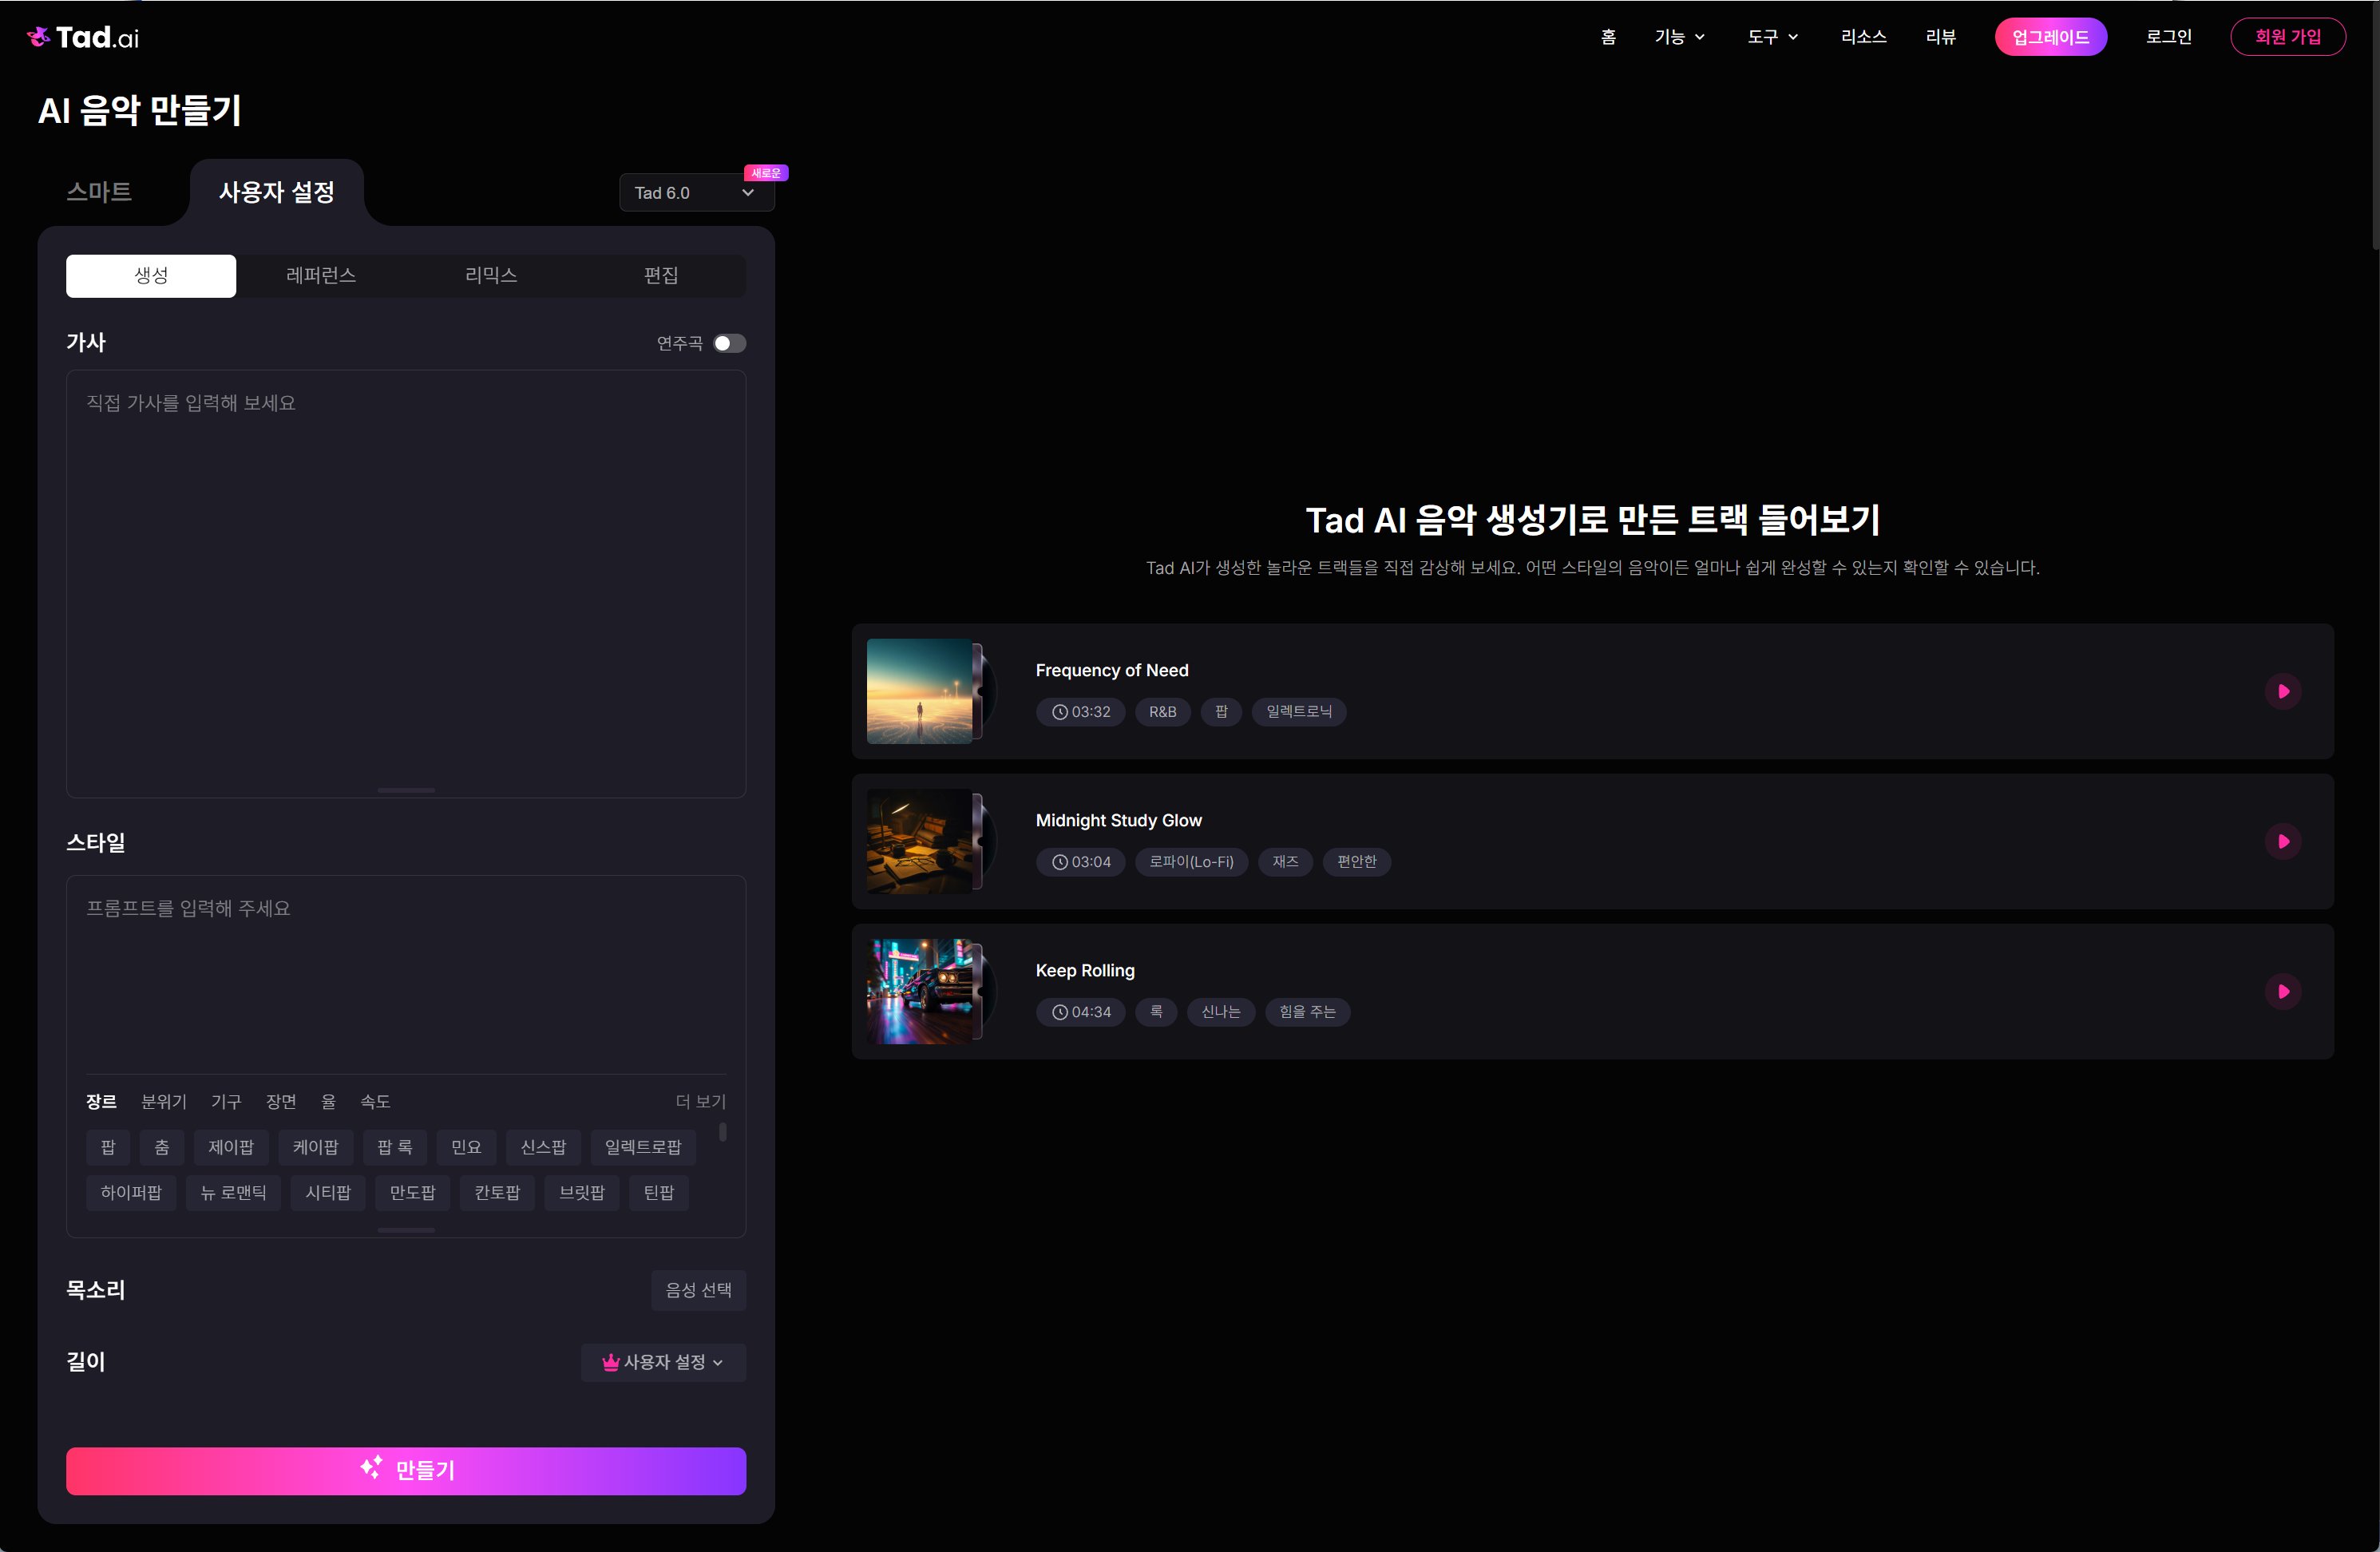Image resolution: width=2380 pixels, height=1552 pixels.
Task: Open the Keep Rolling cover art
Action: coord(919,991)
